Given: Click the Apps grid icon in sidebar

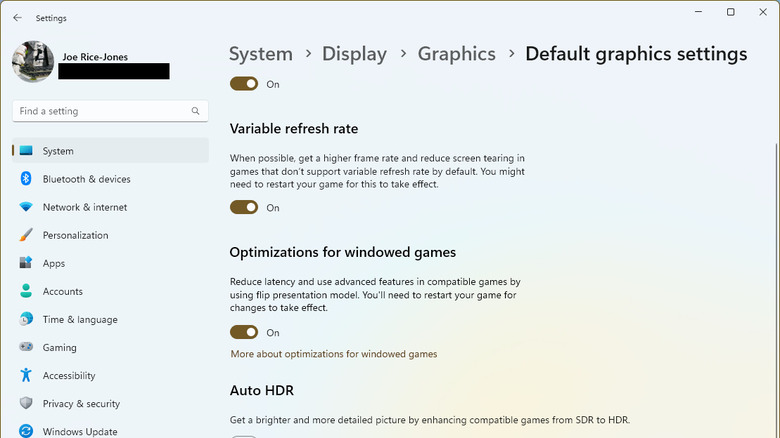Looking at the screenshot, I should point(26,263).
